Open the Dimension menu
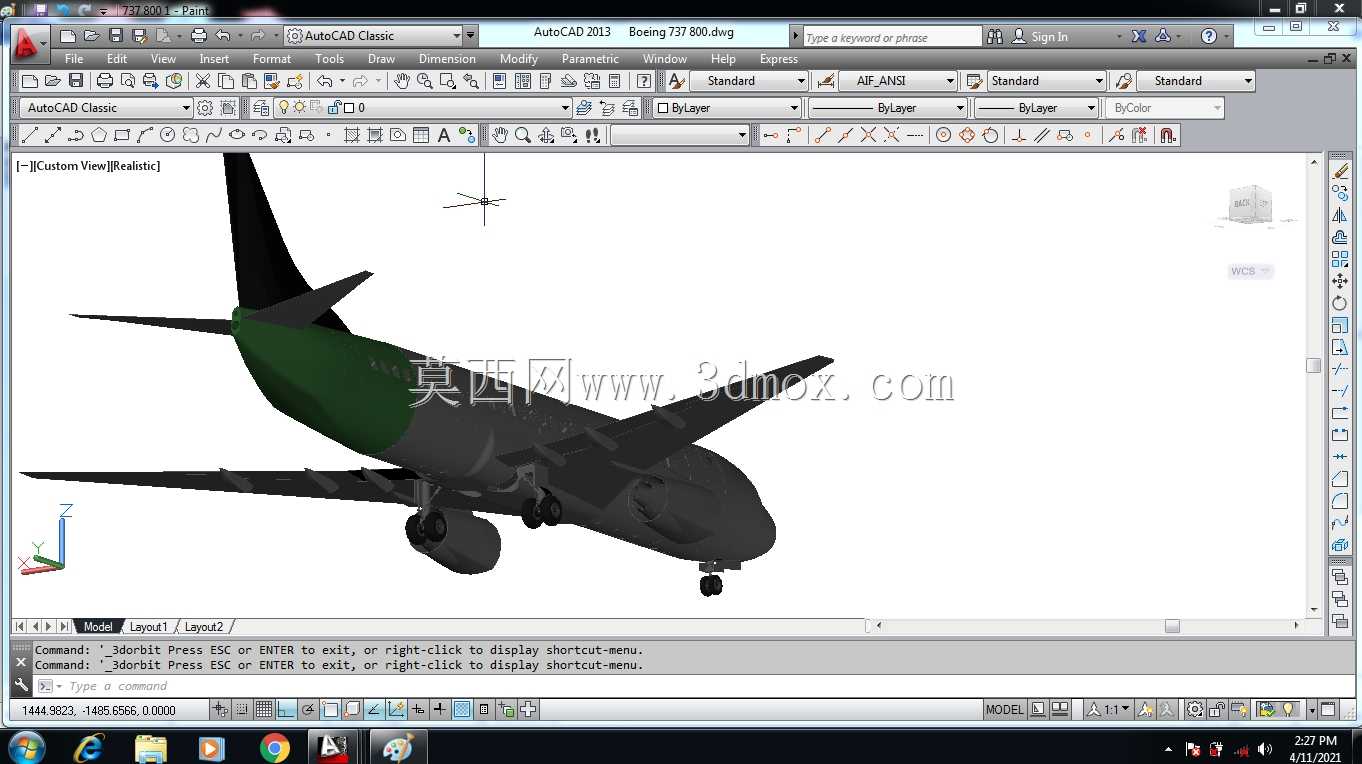This screenshot has width=1362, height=764. coord(447,59)
